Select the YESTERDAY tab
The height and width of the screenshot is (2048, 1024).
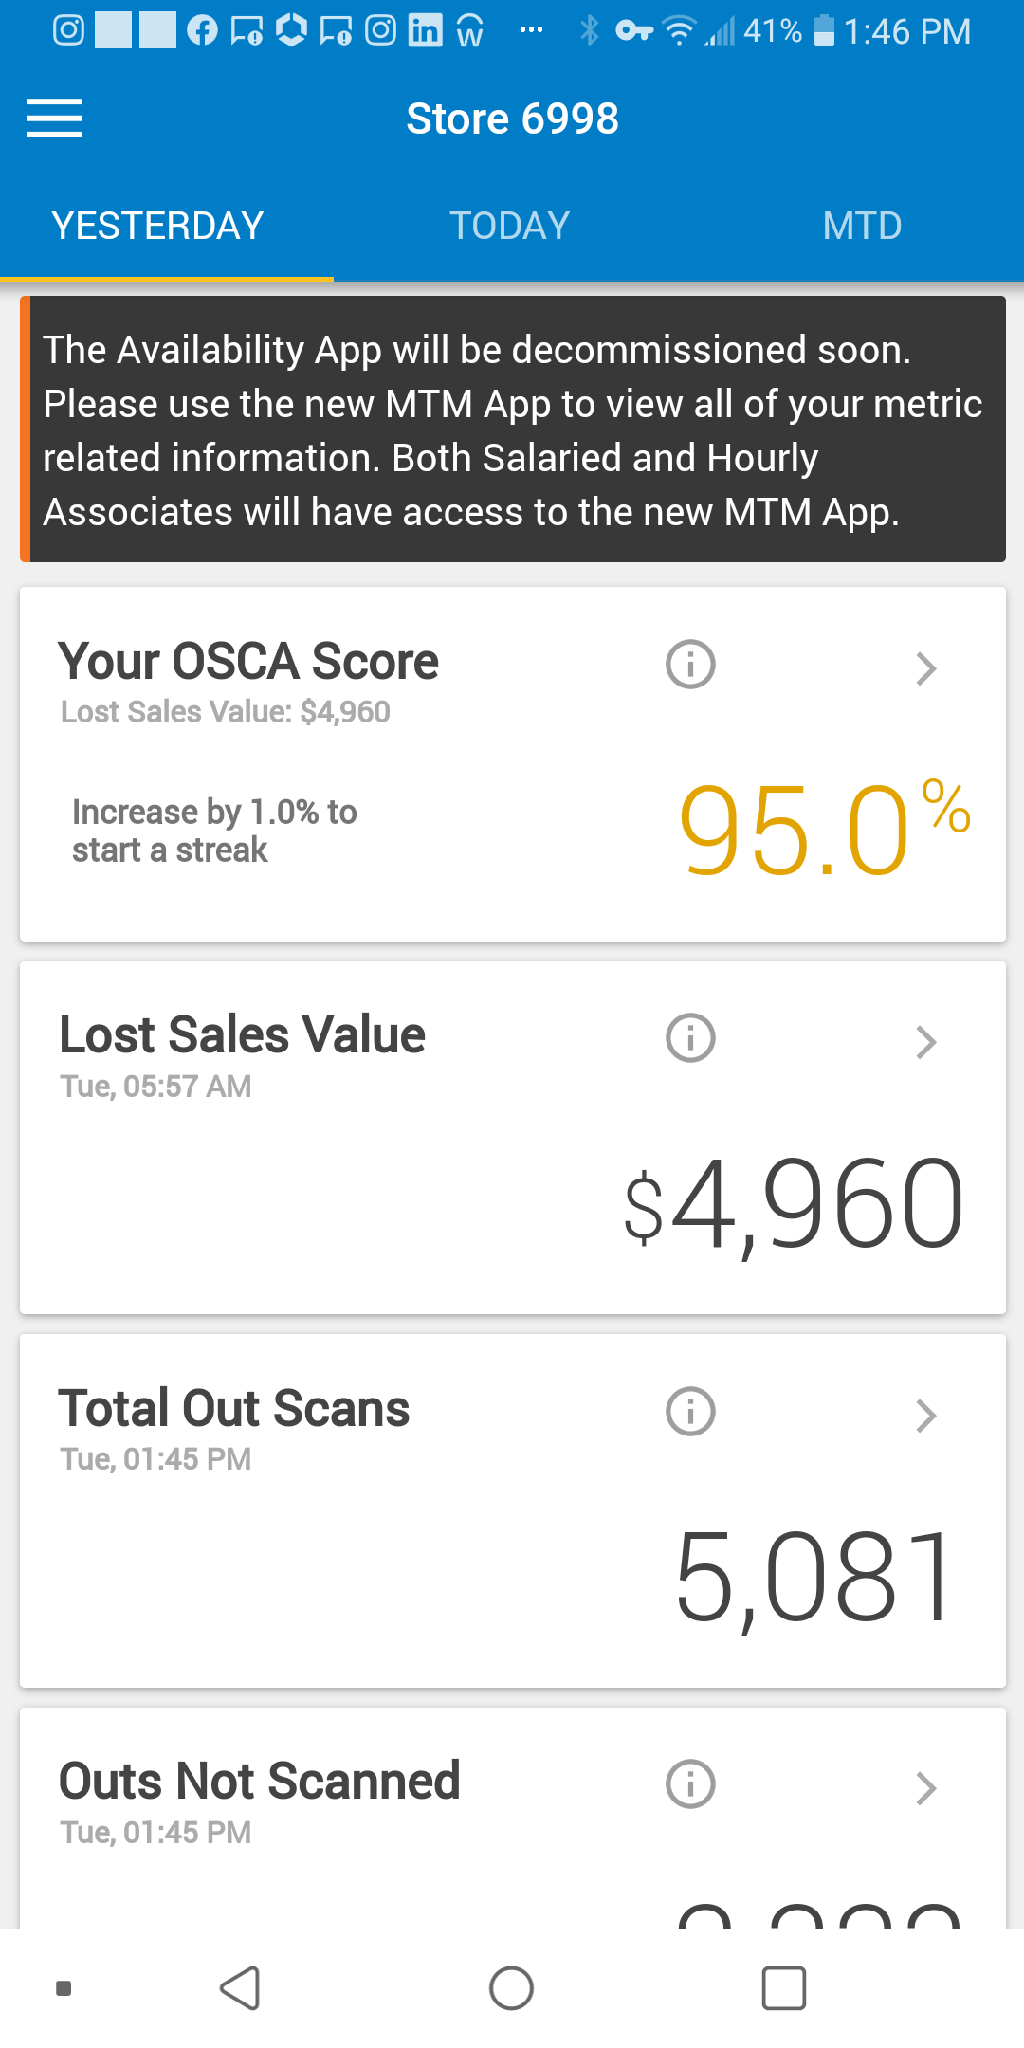tap(158, 226)
